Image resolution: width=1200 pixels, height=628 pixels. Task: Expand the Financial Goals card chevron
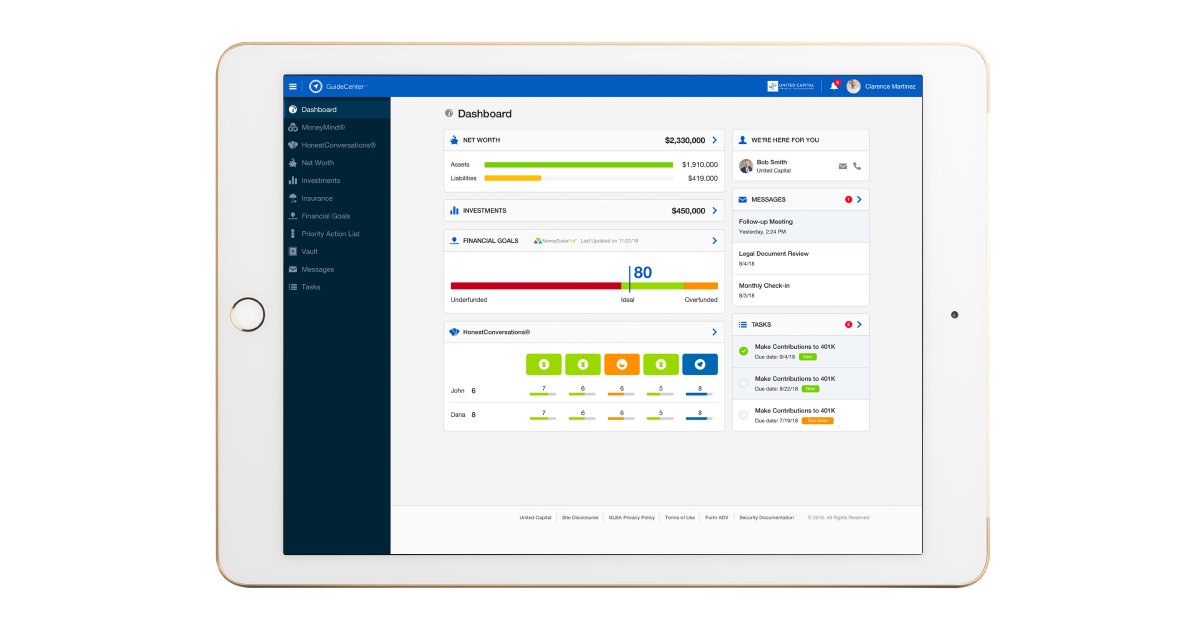coord(714,241)
